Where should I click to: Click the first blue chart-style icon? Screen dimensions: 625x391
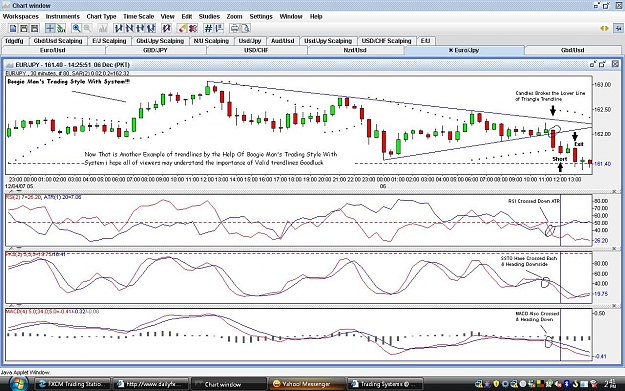(118, 28)
